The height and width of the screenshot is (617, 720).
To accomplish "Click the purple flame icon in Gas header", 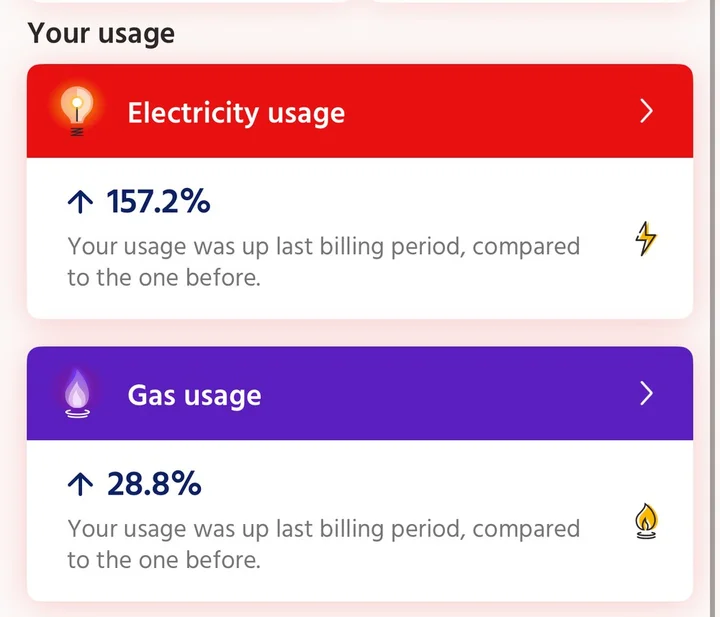I will point(77,392).
